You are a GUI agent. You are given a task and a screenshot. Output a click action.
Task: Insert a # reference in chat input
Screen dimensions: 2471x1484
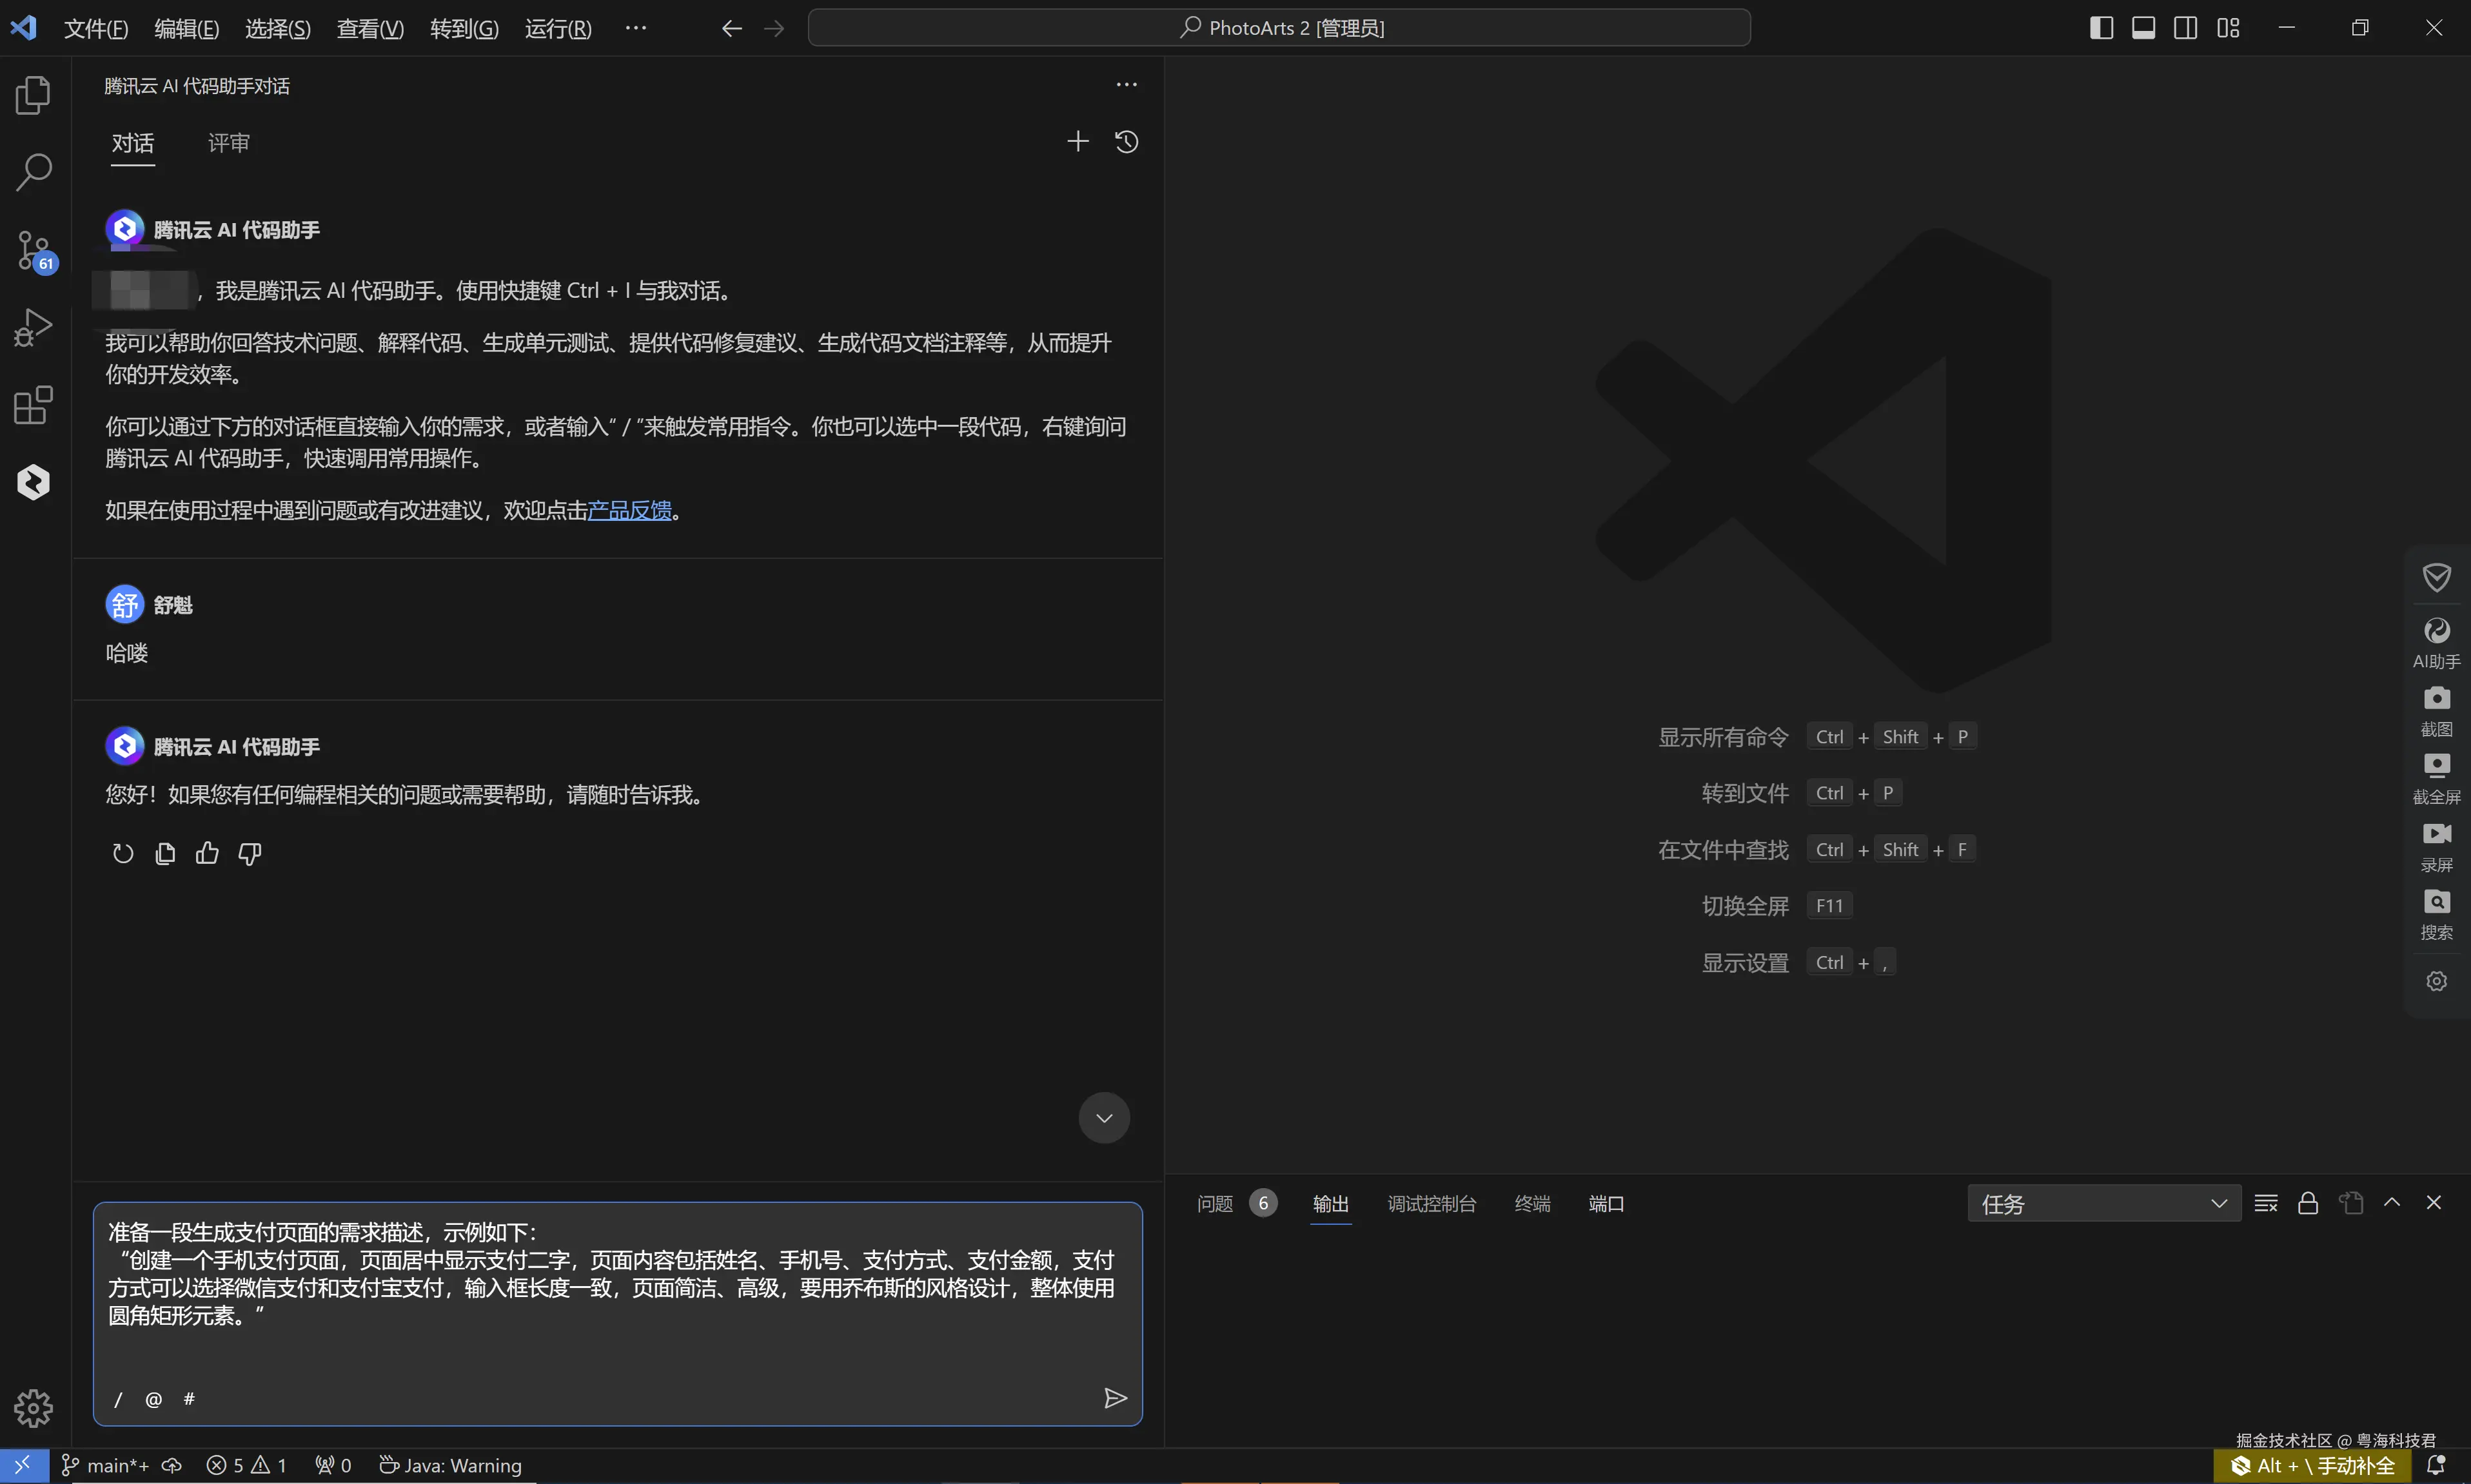[x=189, y=1399]
